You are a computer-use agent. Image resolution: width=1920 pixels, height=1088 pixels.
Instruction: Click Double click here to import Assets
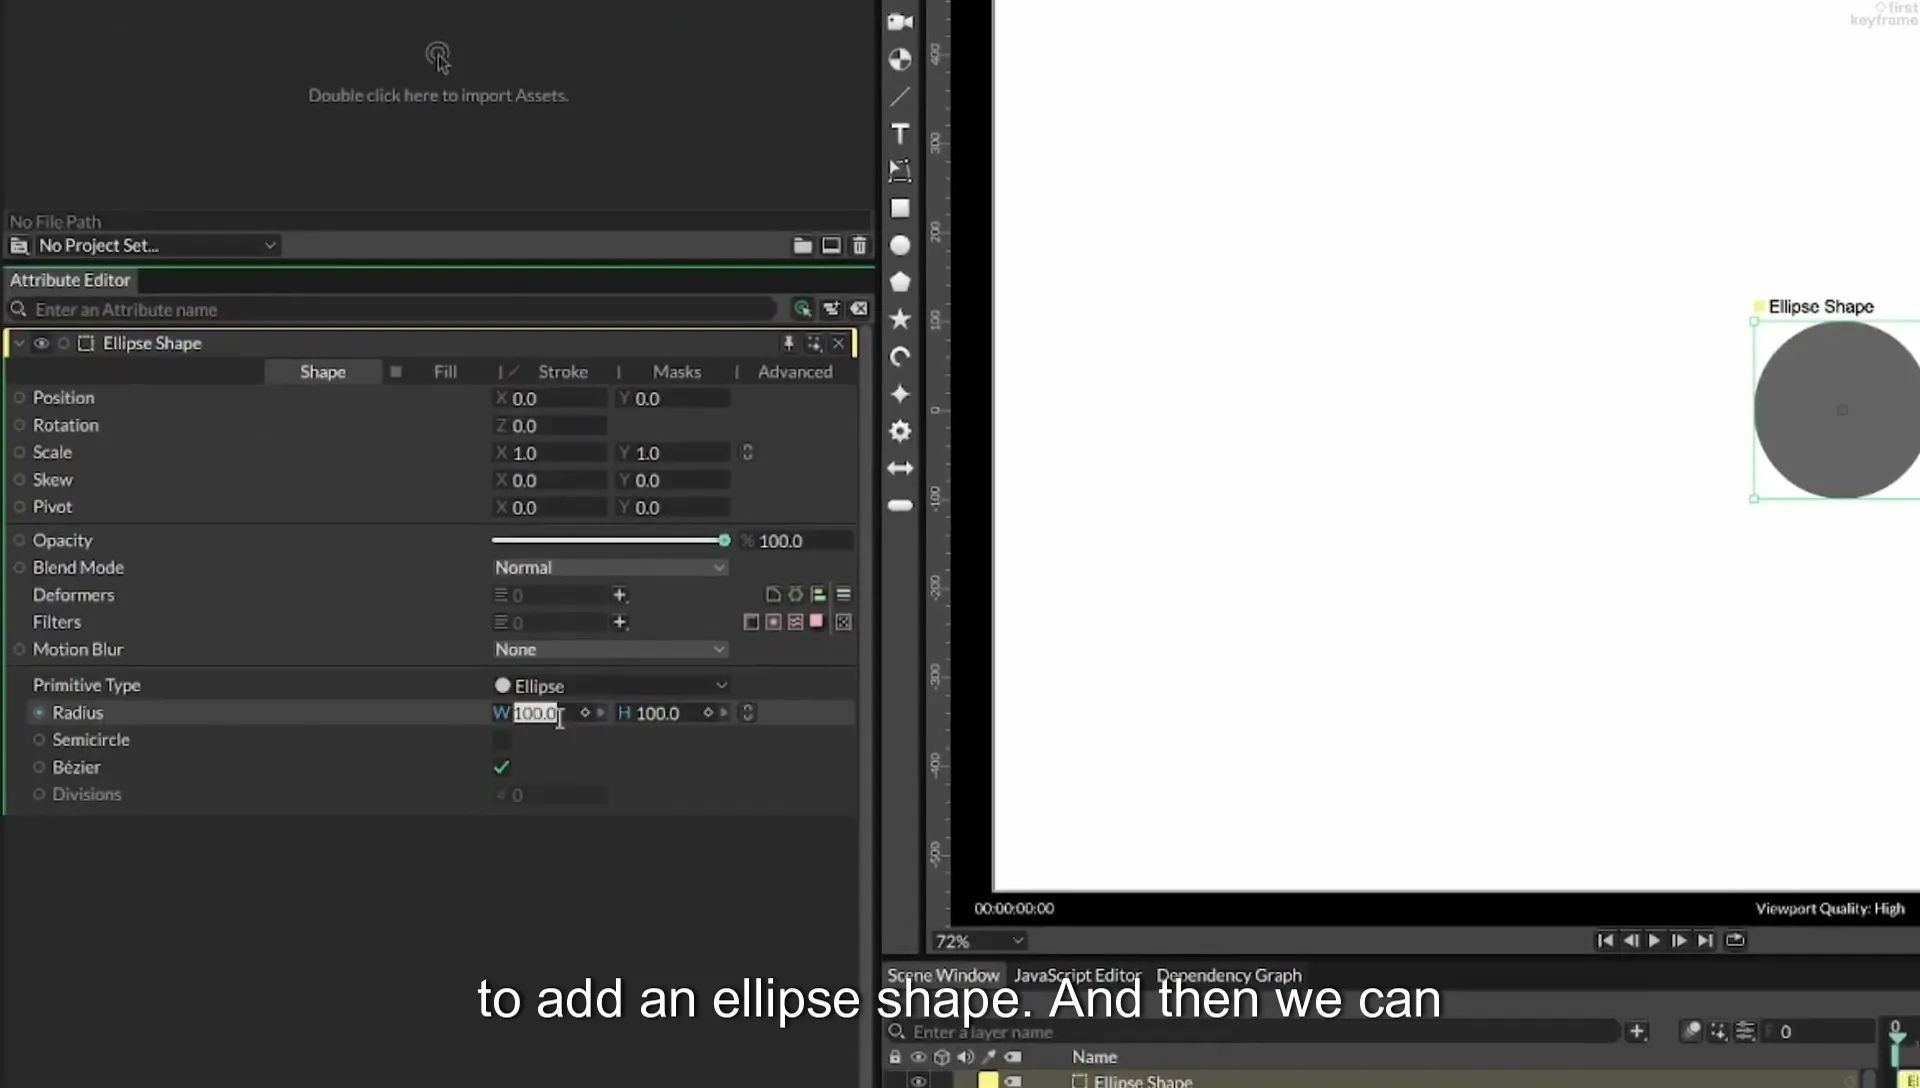tap(438, 96)
